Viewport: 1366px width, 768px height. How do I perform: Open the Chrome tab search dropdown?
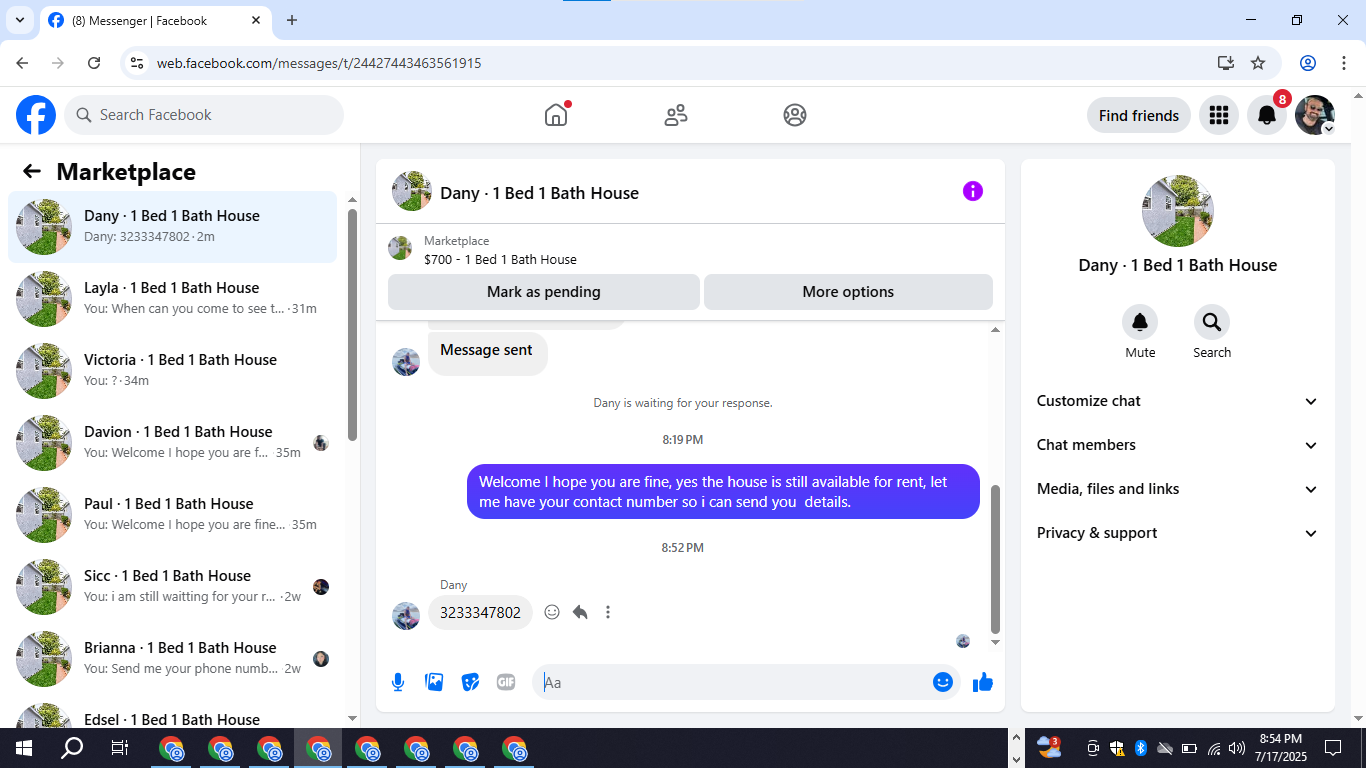pyautogui.click(x=20, y=20)
